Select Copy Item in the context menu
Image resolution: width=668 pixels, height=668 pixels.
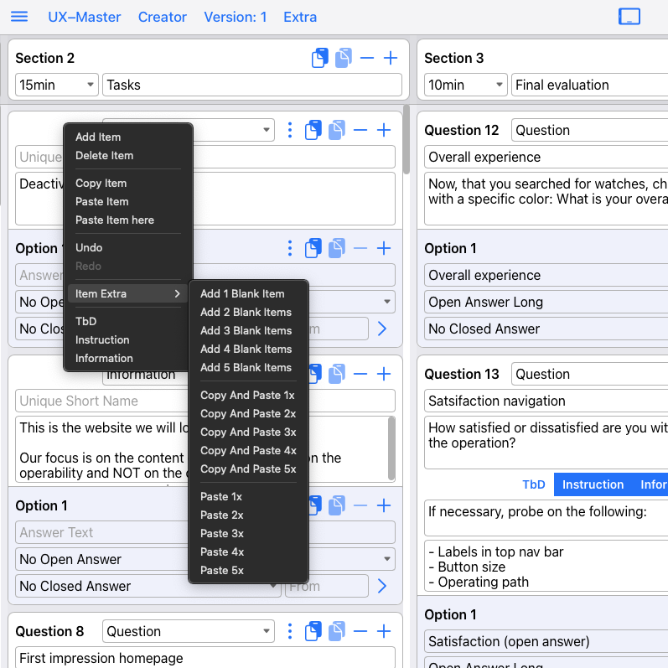tap(101, 183)
